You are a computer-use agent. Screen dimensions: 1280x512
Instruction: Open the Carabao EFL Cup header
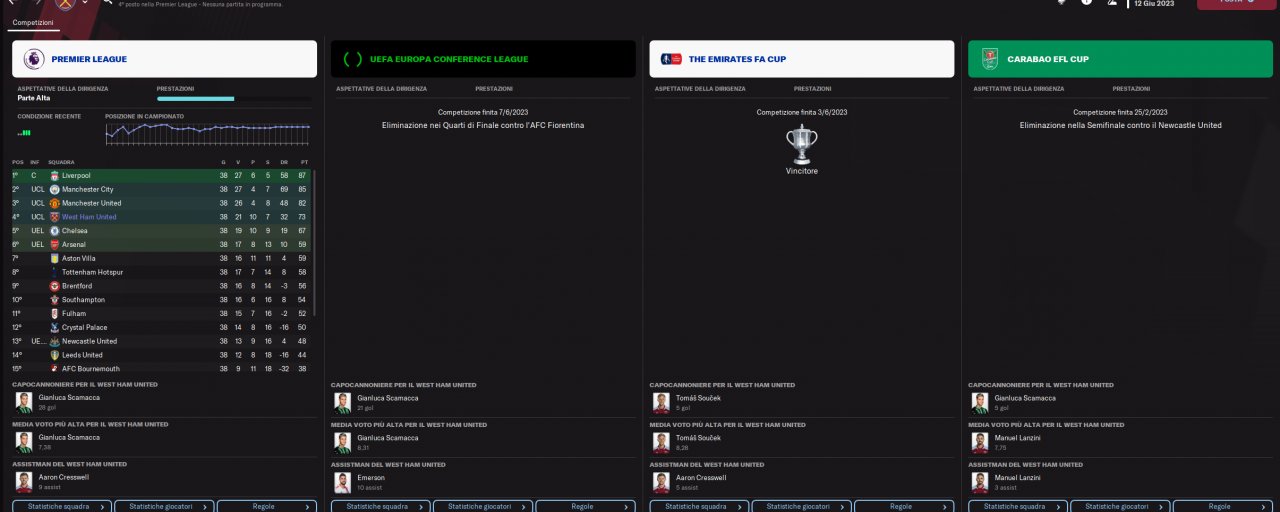point(1120,59)
